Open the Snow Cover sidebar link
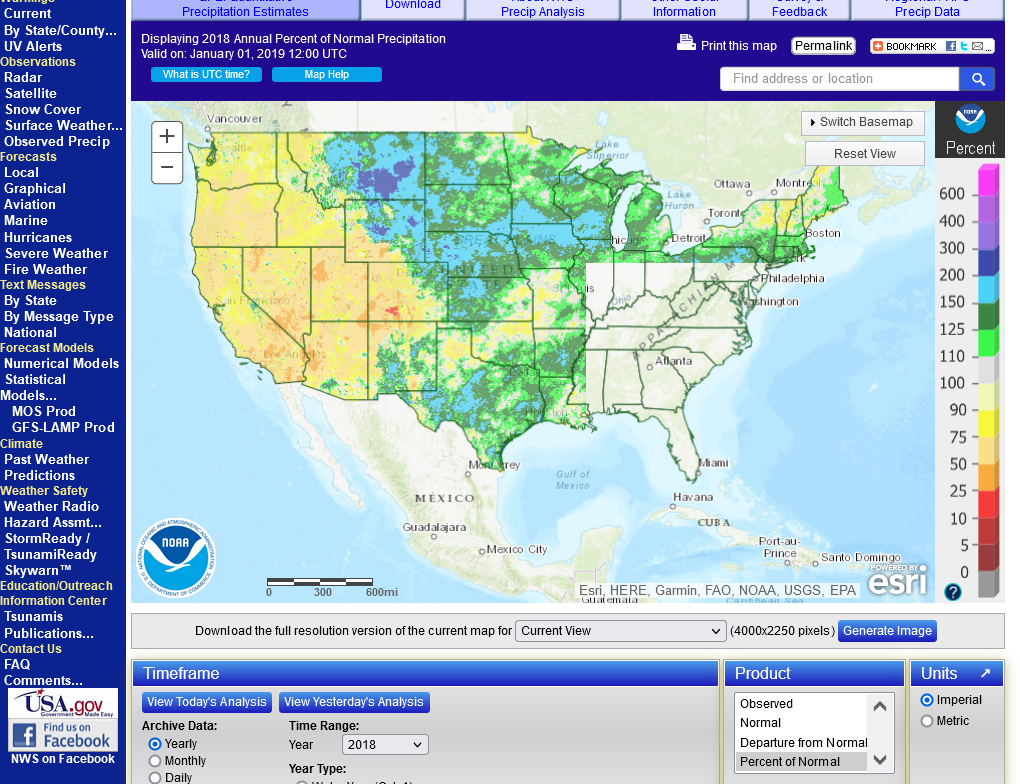1020x784 pixels. (x=43, y=109)
